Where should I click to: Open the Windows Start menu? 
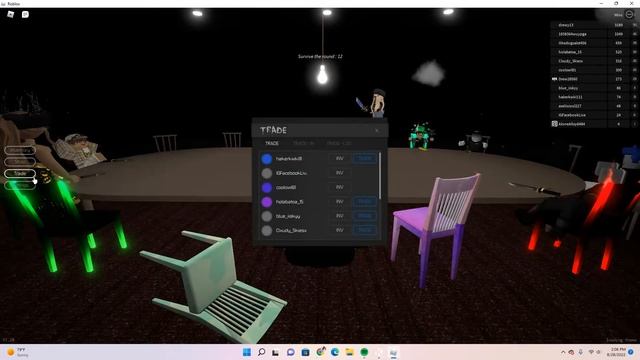(247, 352)
